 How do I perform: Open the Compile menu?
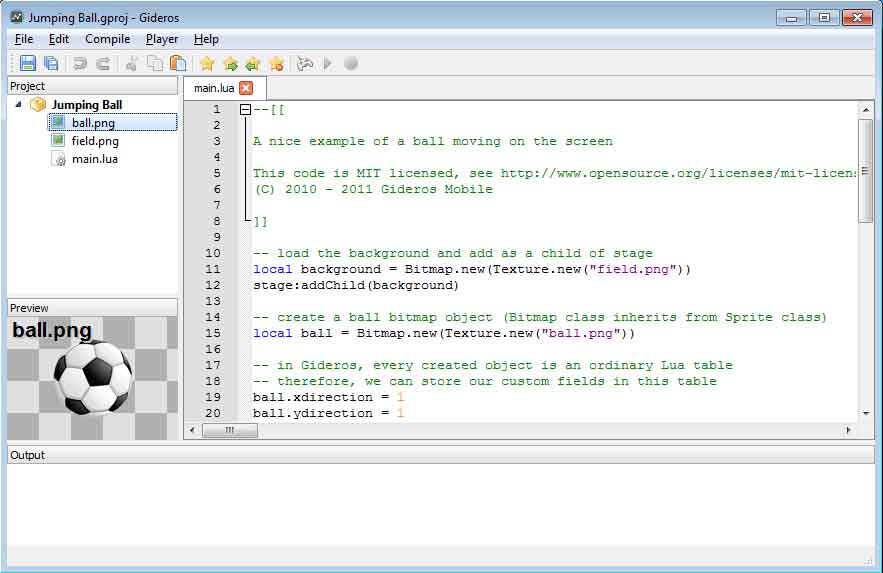pos(107,39)
